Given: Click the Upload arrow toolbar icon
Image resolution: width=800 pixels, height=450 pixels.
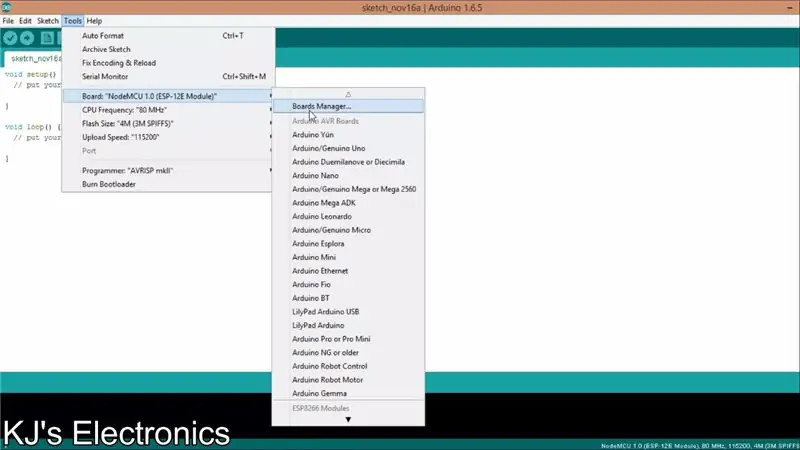Looking at the screenshot, I should tap(27, 38).
